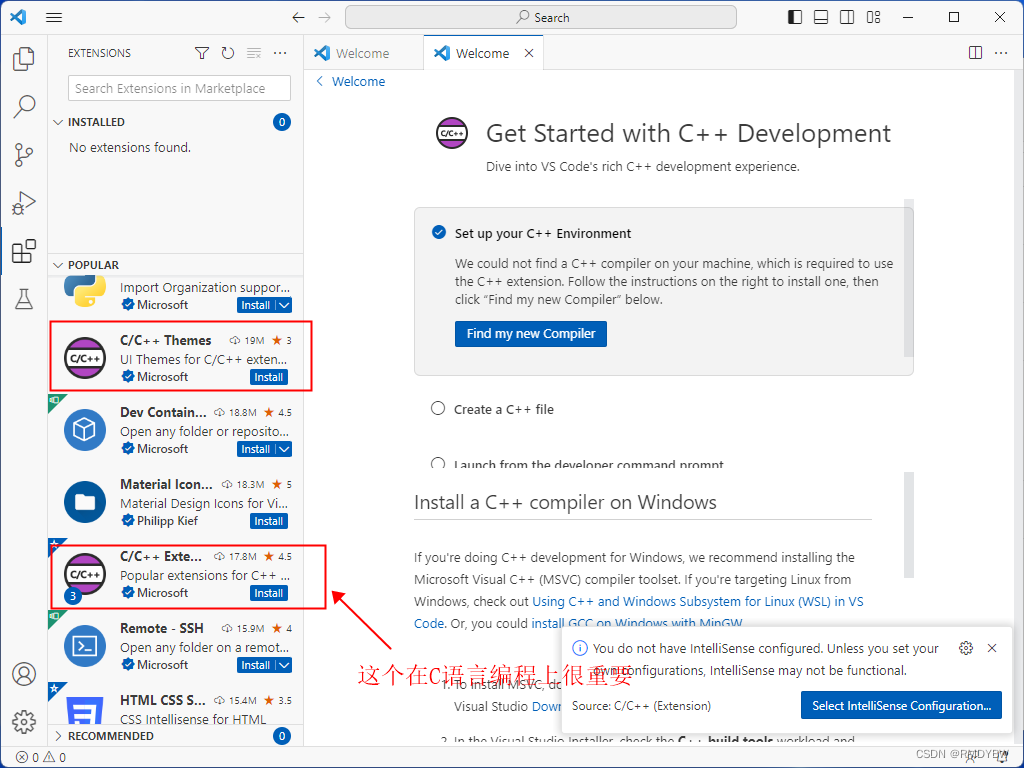The height and width of the screenshot is (768, 1024).
Task: Install the Dev Containers extension
Action: (x=255, y=449)
